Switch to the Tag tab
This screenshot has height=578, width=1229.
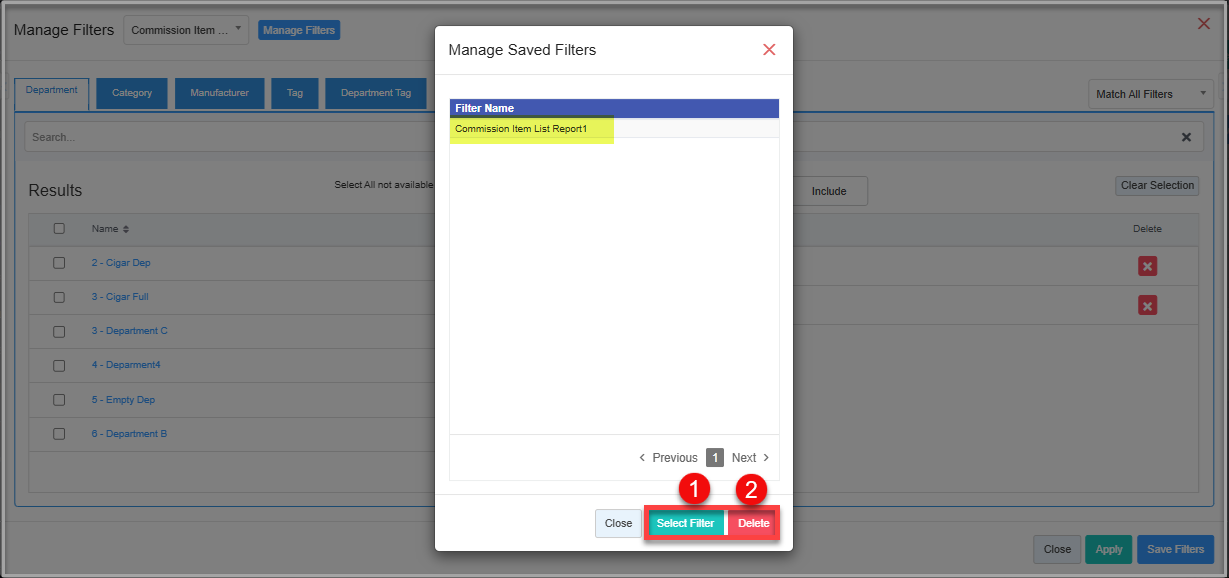295,93
